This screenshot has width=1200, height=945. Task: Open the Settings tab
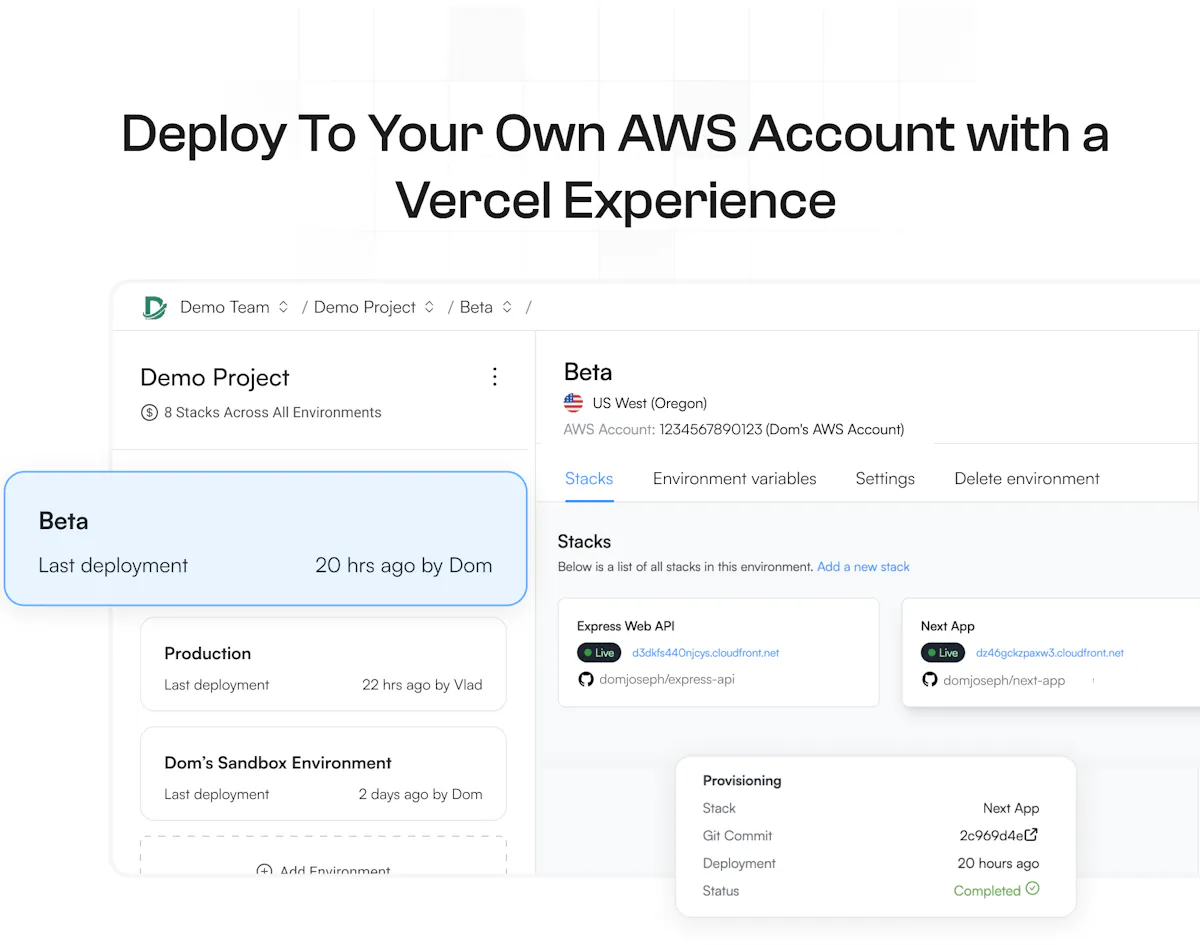pyautogui.click(x=885, y=479)
